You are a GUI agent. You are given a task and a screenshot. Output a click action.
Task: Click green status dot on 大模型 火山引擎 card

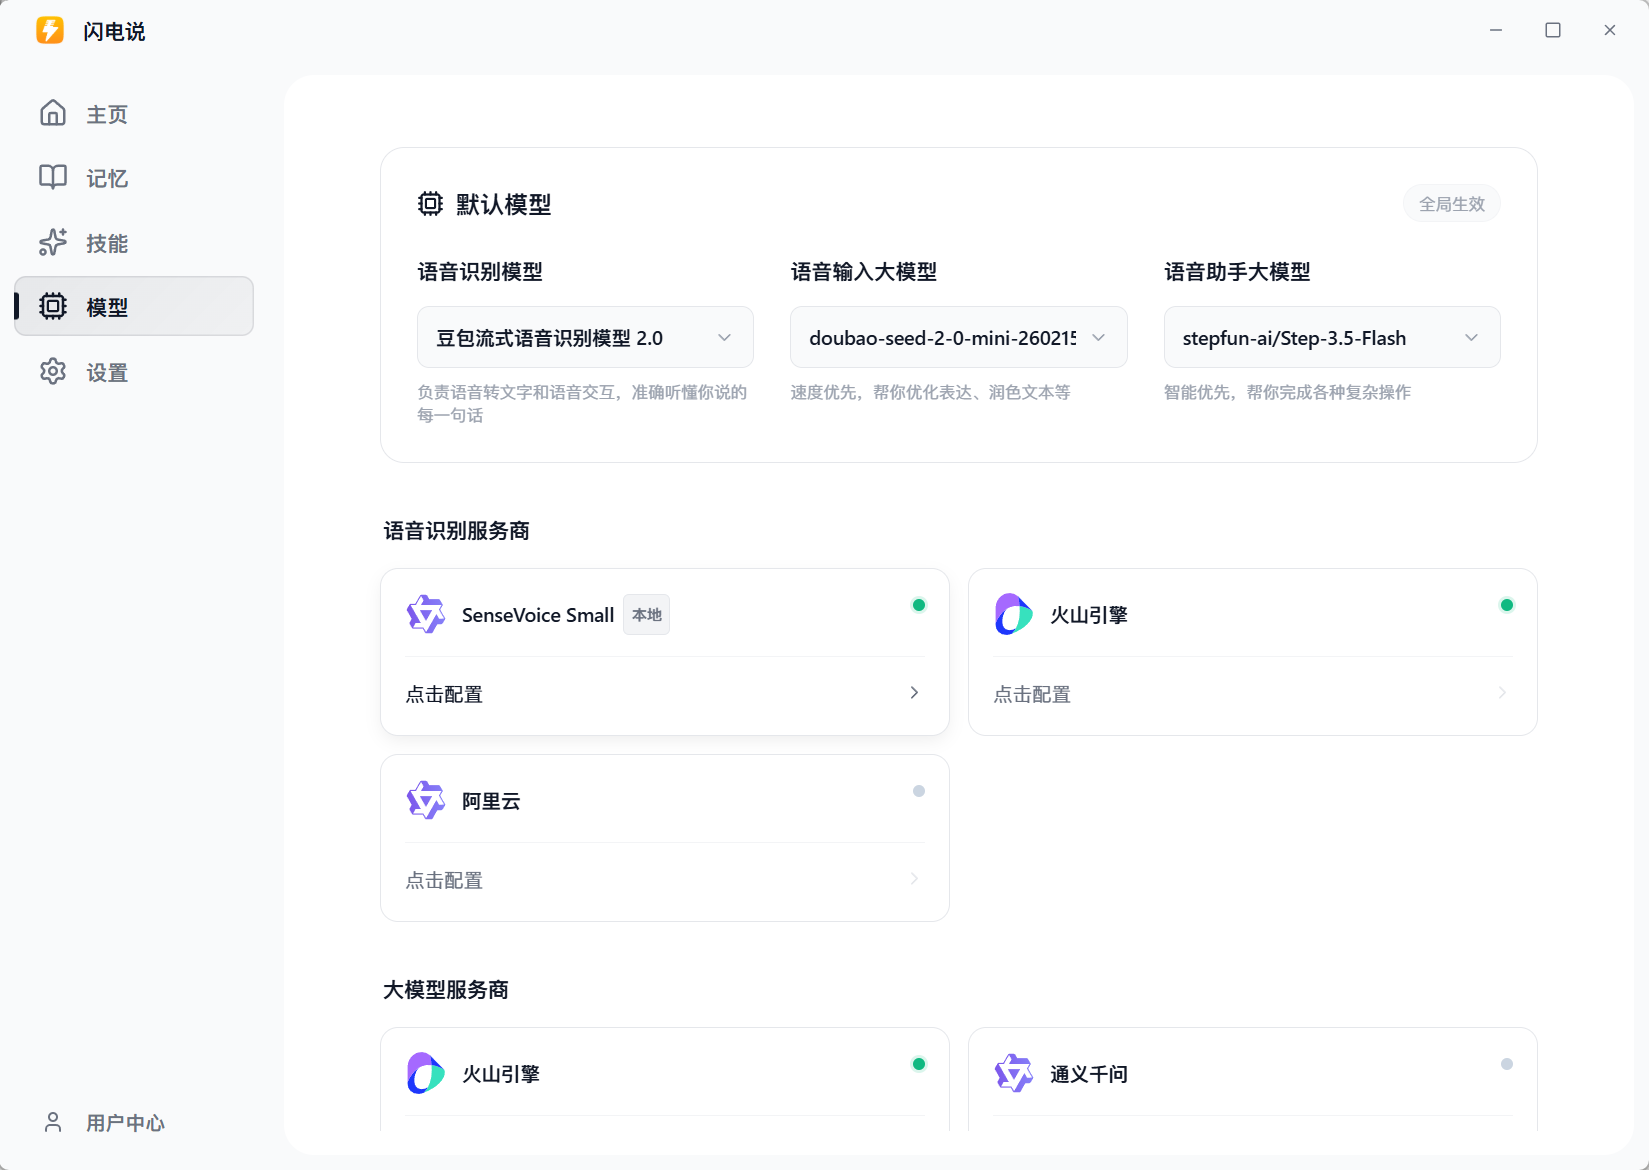click(x=919, y=1064)
